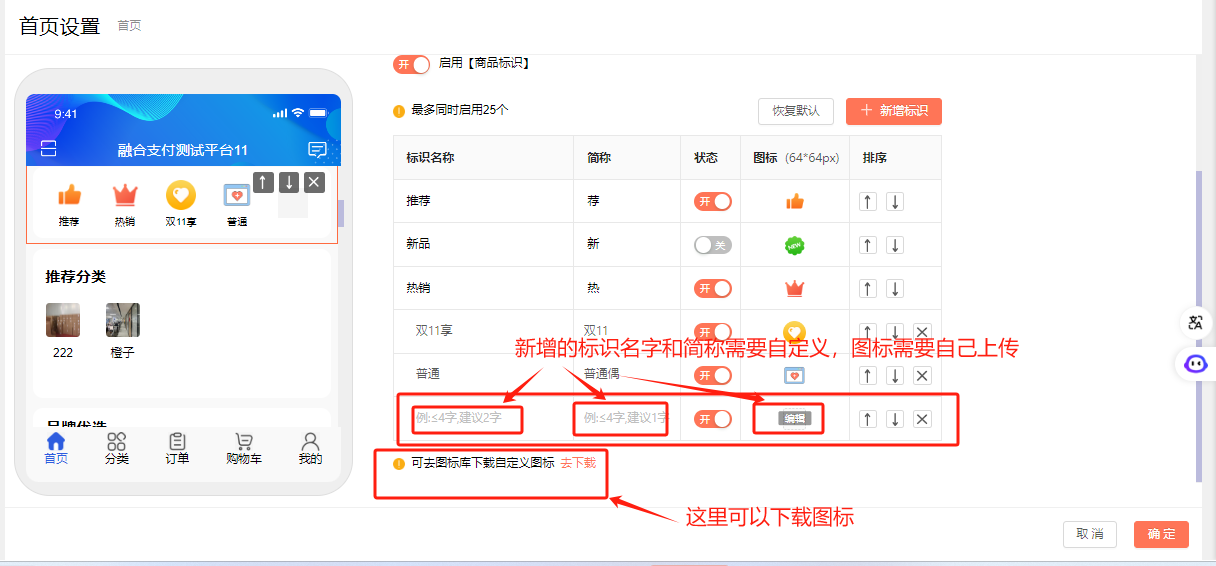Move the 新品 row up

[868, 245]
